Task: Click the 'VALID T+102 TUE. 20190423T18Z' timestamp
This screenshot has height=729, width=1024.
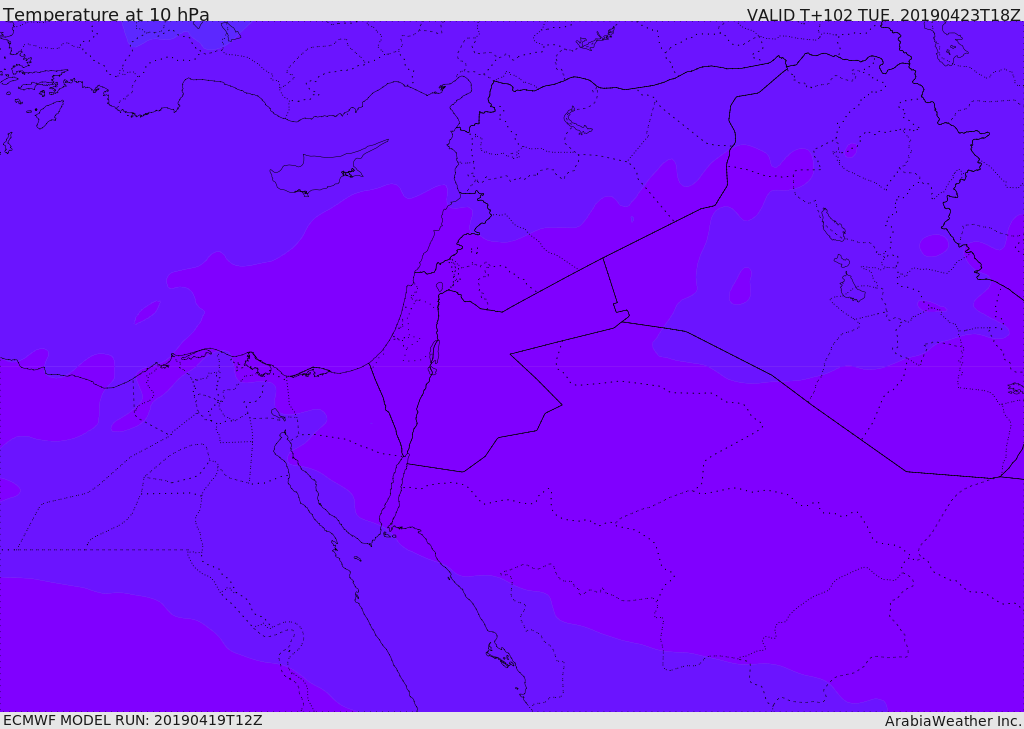Action: (x=884, y=15)
